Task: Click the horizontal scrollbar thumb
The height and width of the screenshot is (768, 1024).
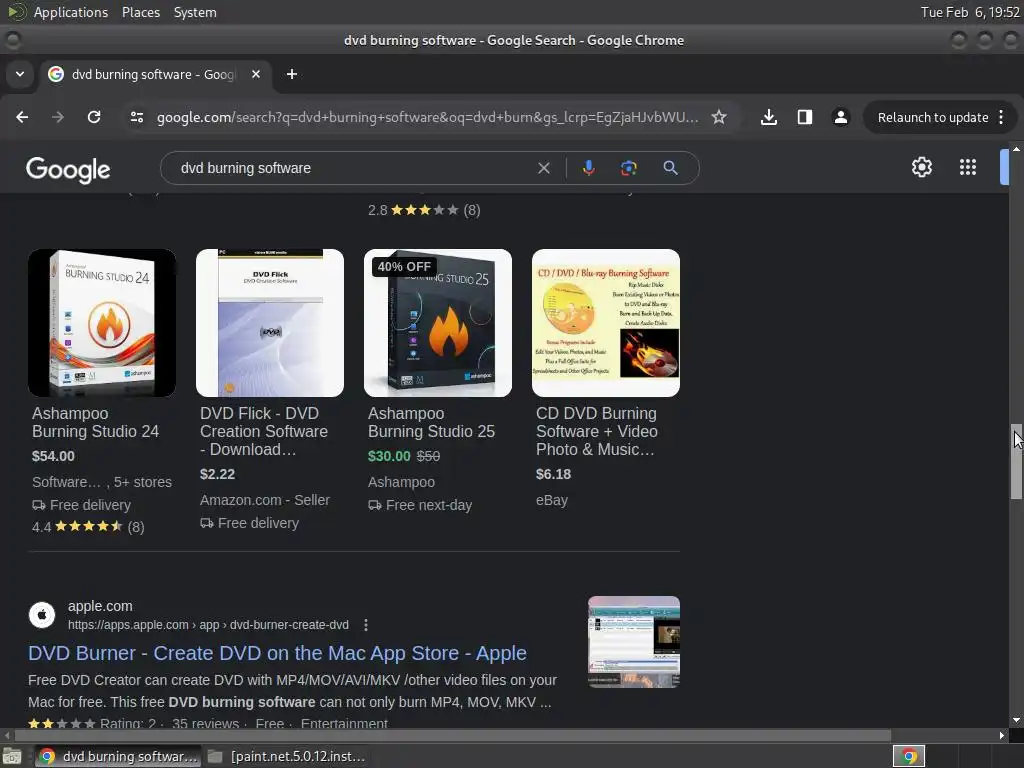Action: click(x=453, y=735)
